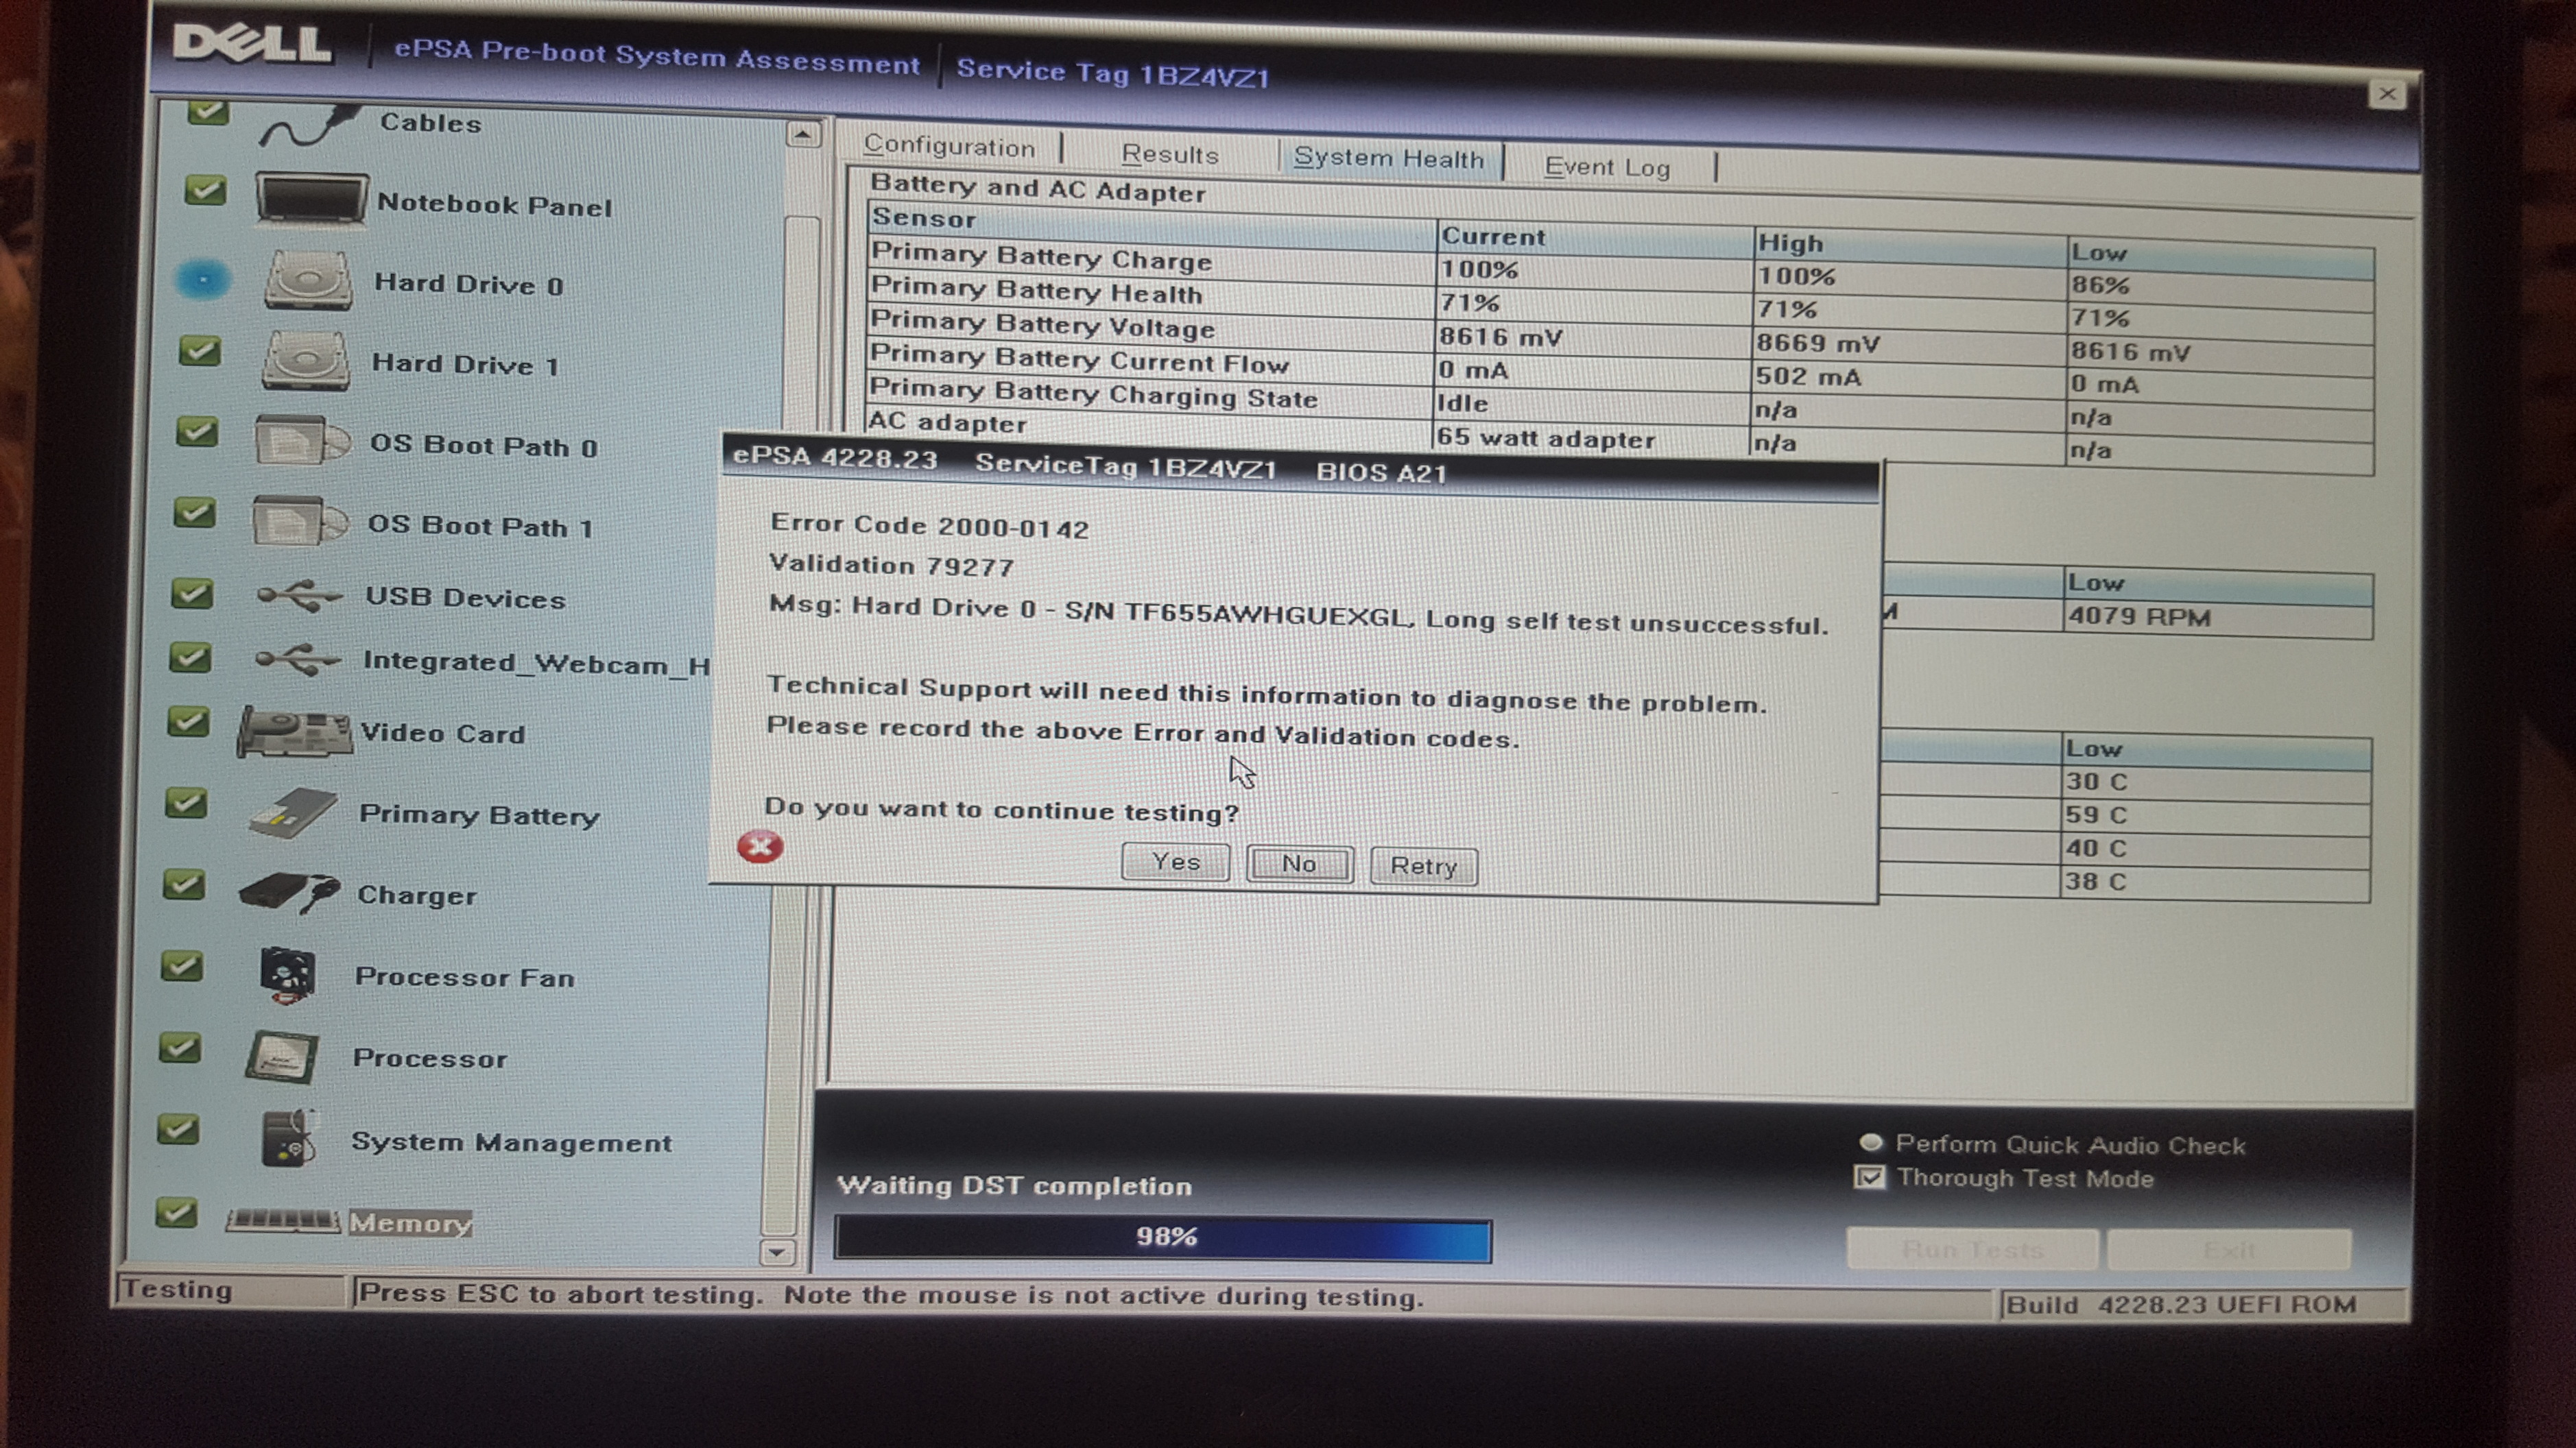2576x1448 pixels.
Task: Select the System Management icon
Action: pos(289,1138)
